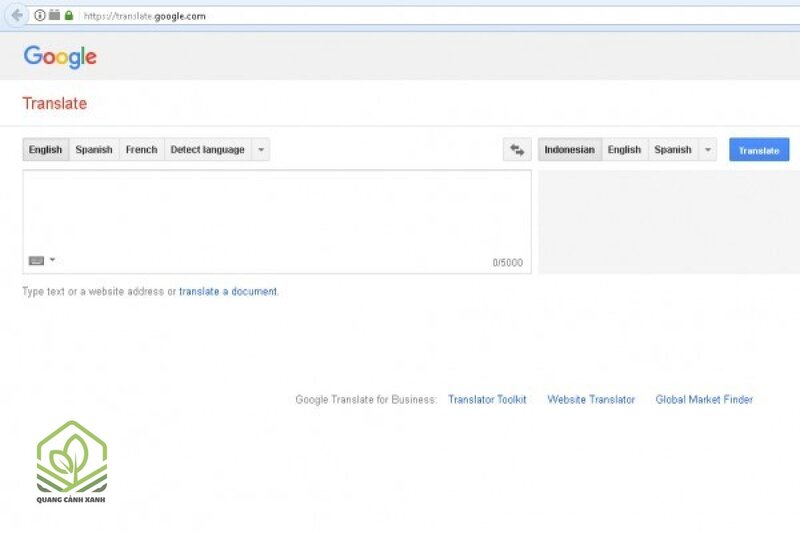Screen dimensions: 800x533
Task: Select French as source language
Action: tap(141, 150)
